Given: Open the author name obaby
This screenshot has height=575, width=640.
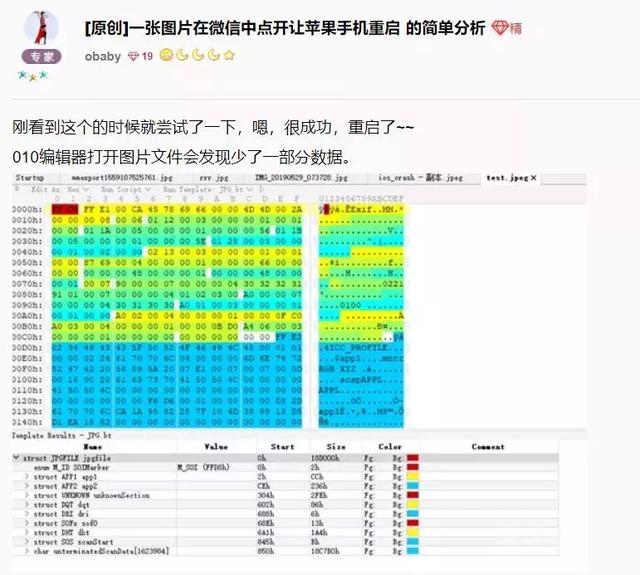Looking at the screenshot, I should coord(103,56).
